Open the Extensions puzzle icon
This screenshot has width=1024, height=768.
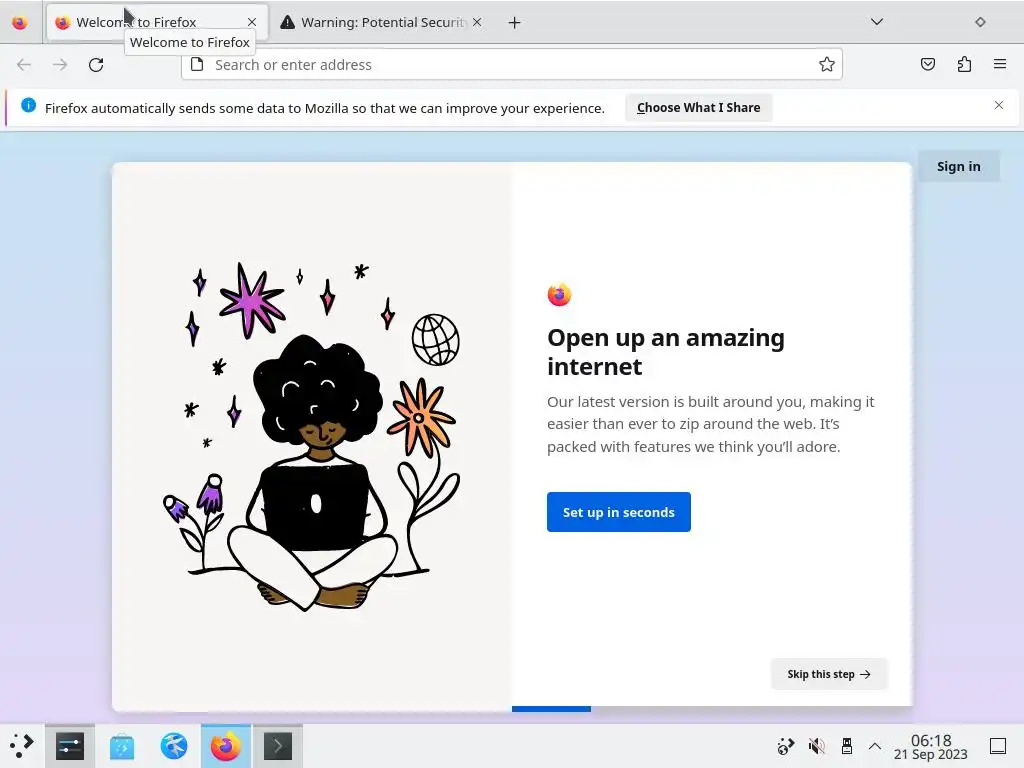coord(964,64)
